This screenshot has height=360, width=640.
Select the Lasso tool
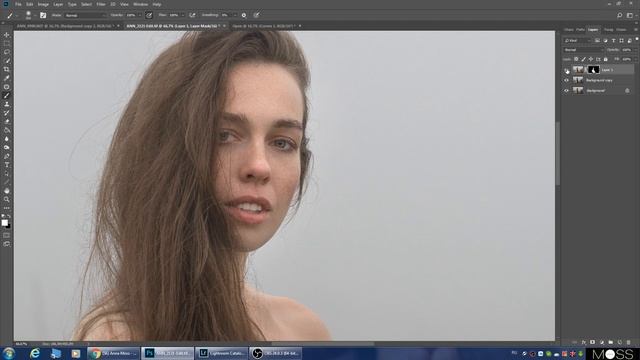[x=7, y=52]
